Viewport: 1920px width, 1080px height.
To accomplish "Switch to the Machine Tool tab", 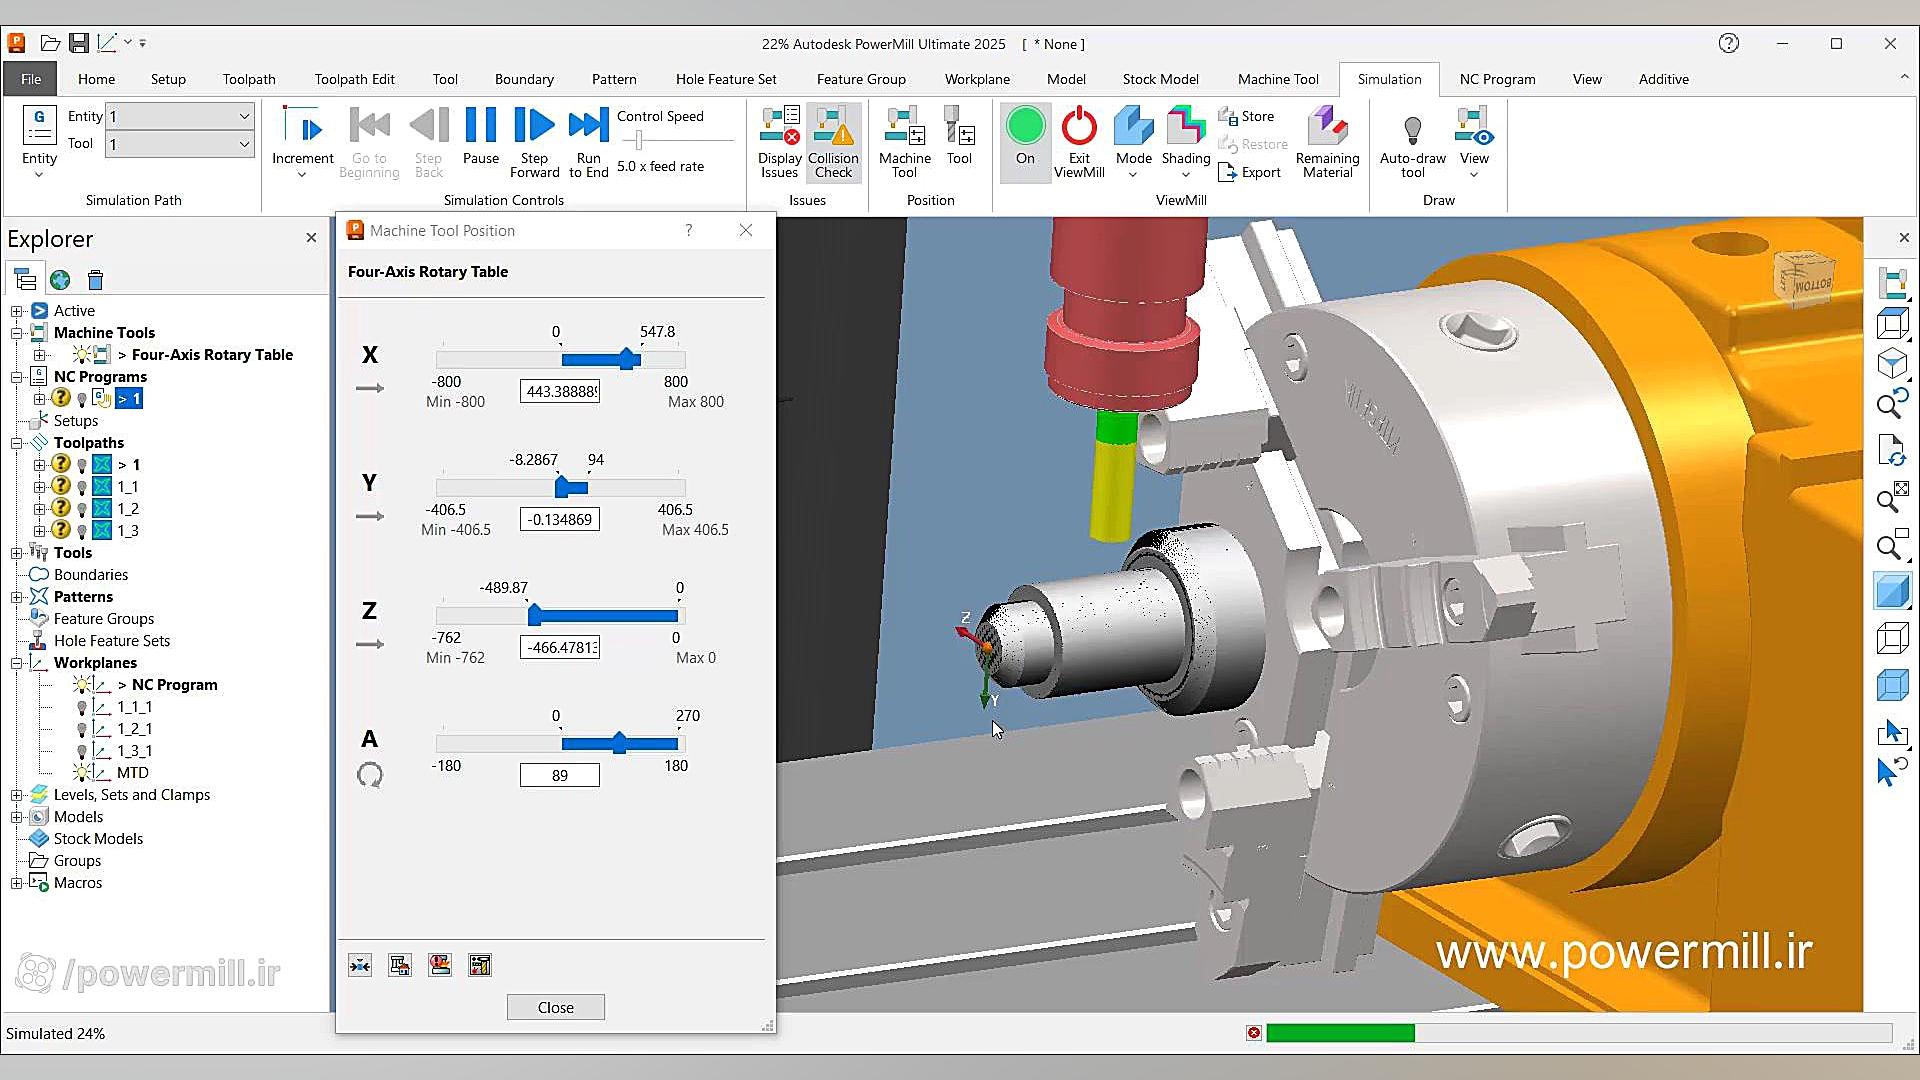I will click(x=1278, y=79).
